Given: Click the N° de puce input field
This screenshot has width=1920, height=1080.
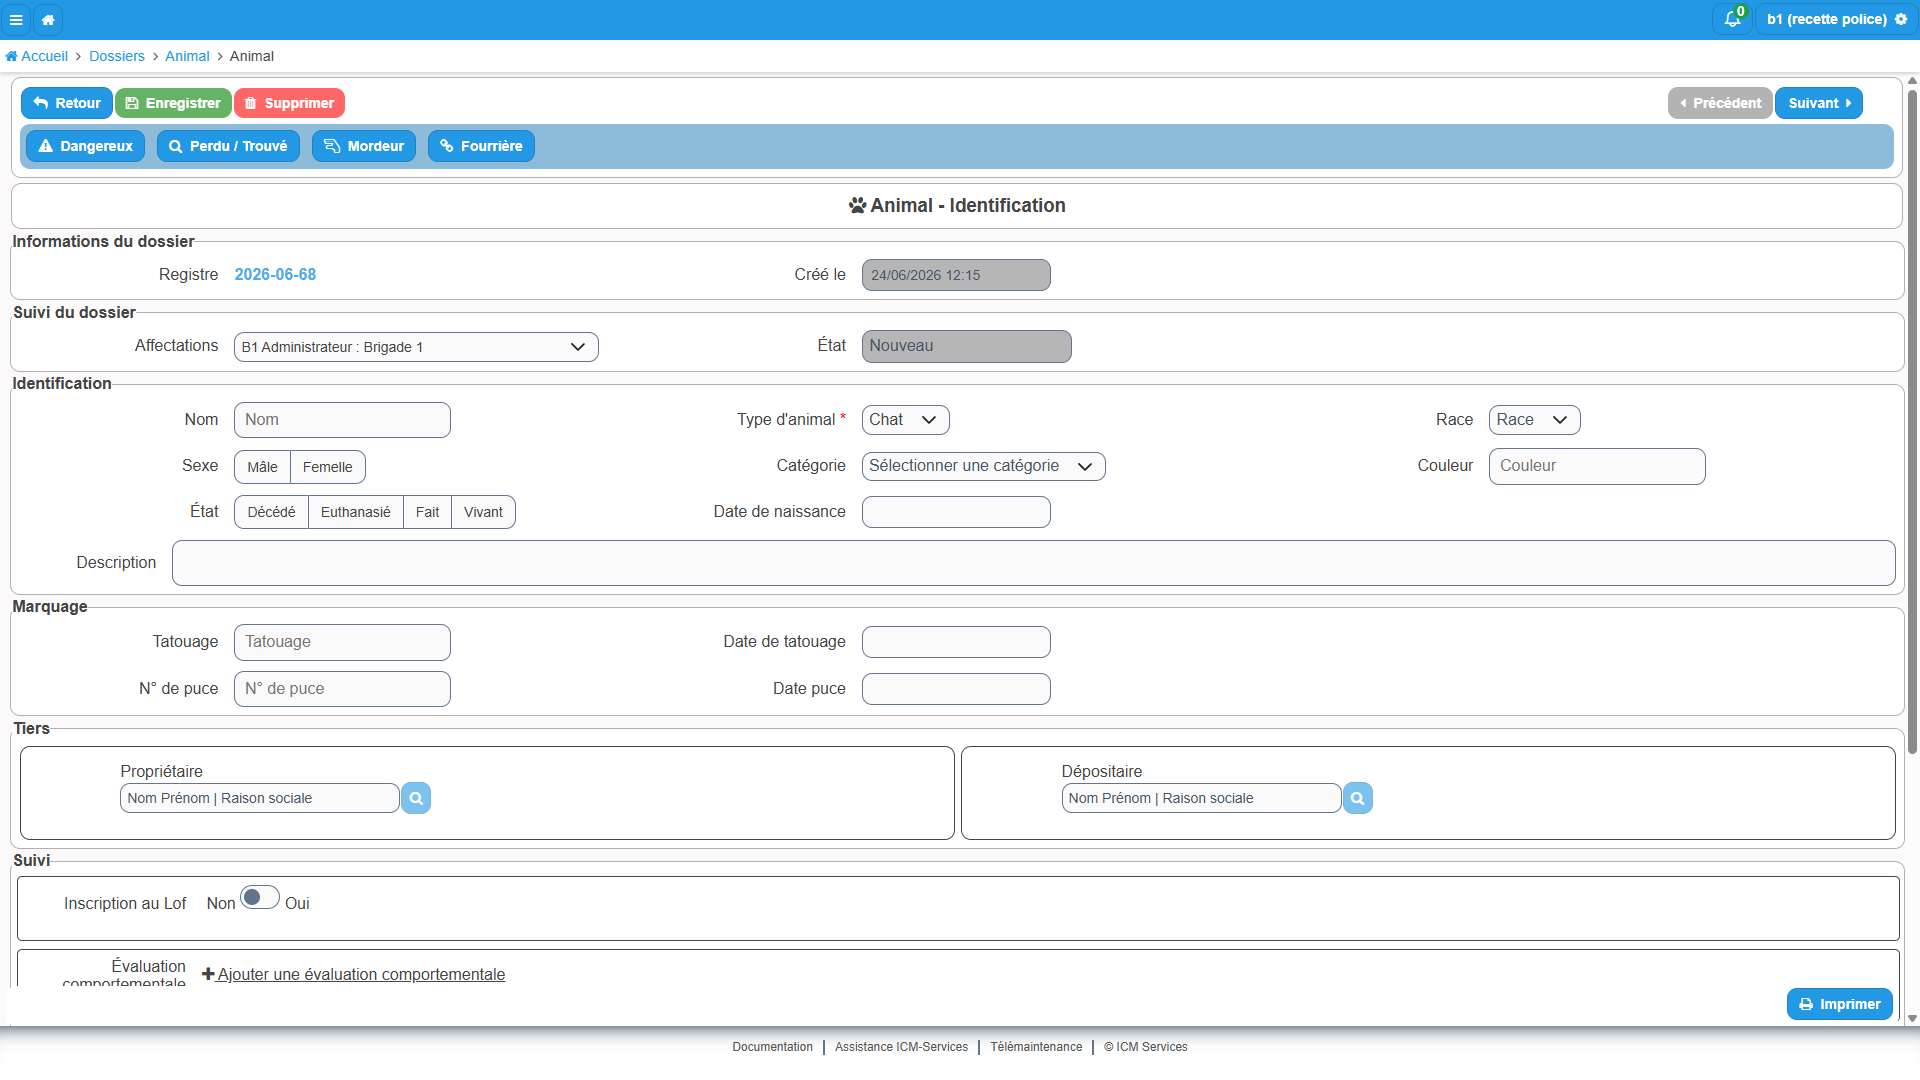Looking at the screenshot, I should (x=342, y=689).
